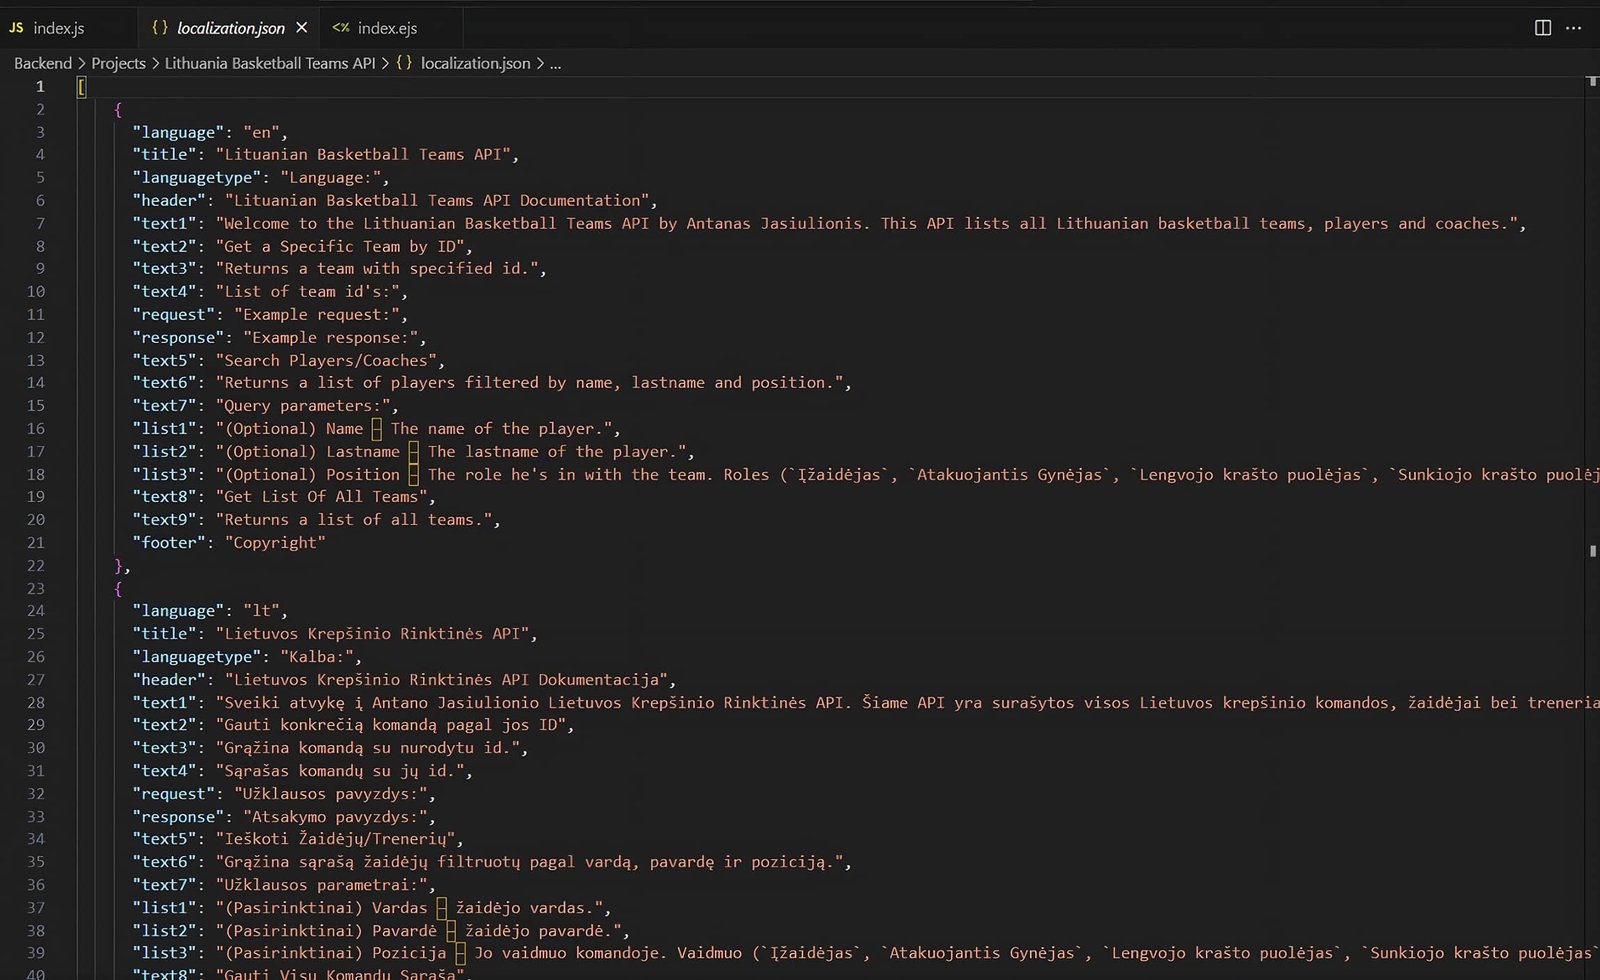1600x980 pixels.
Task: Click "Example response:" value
Action: pos(331,337)
